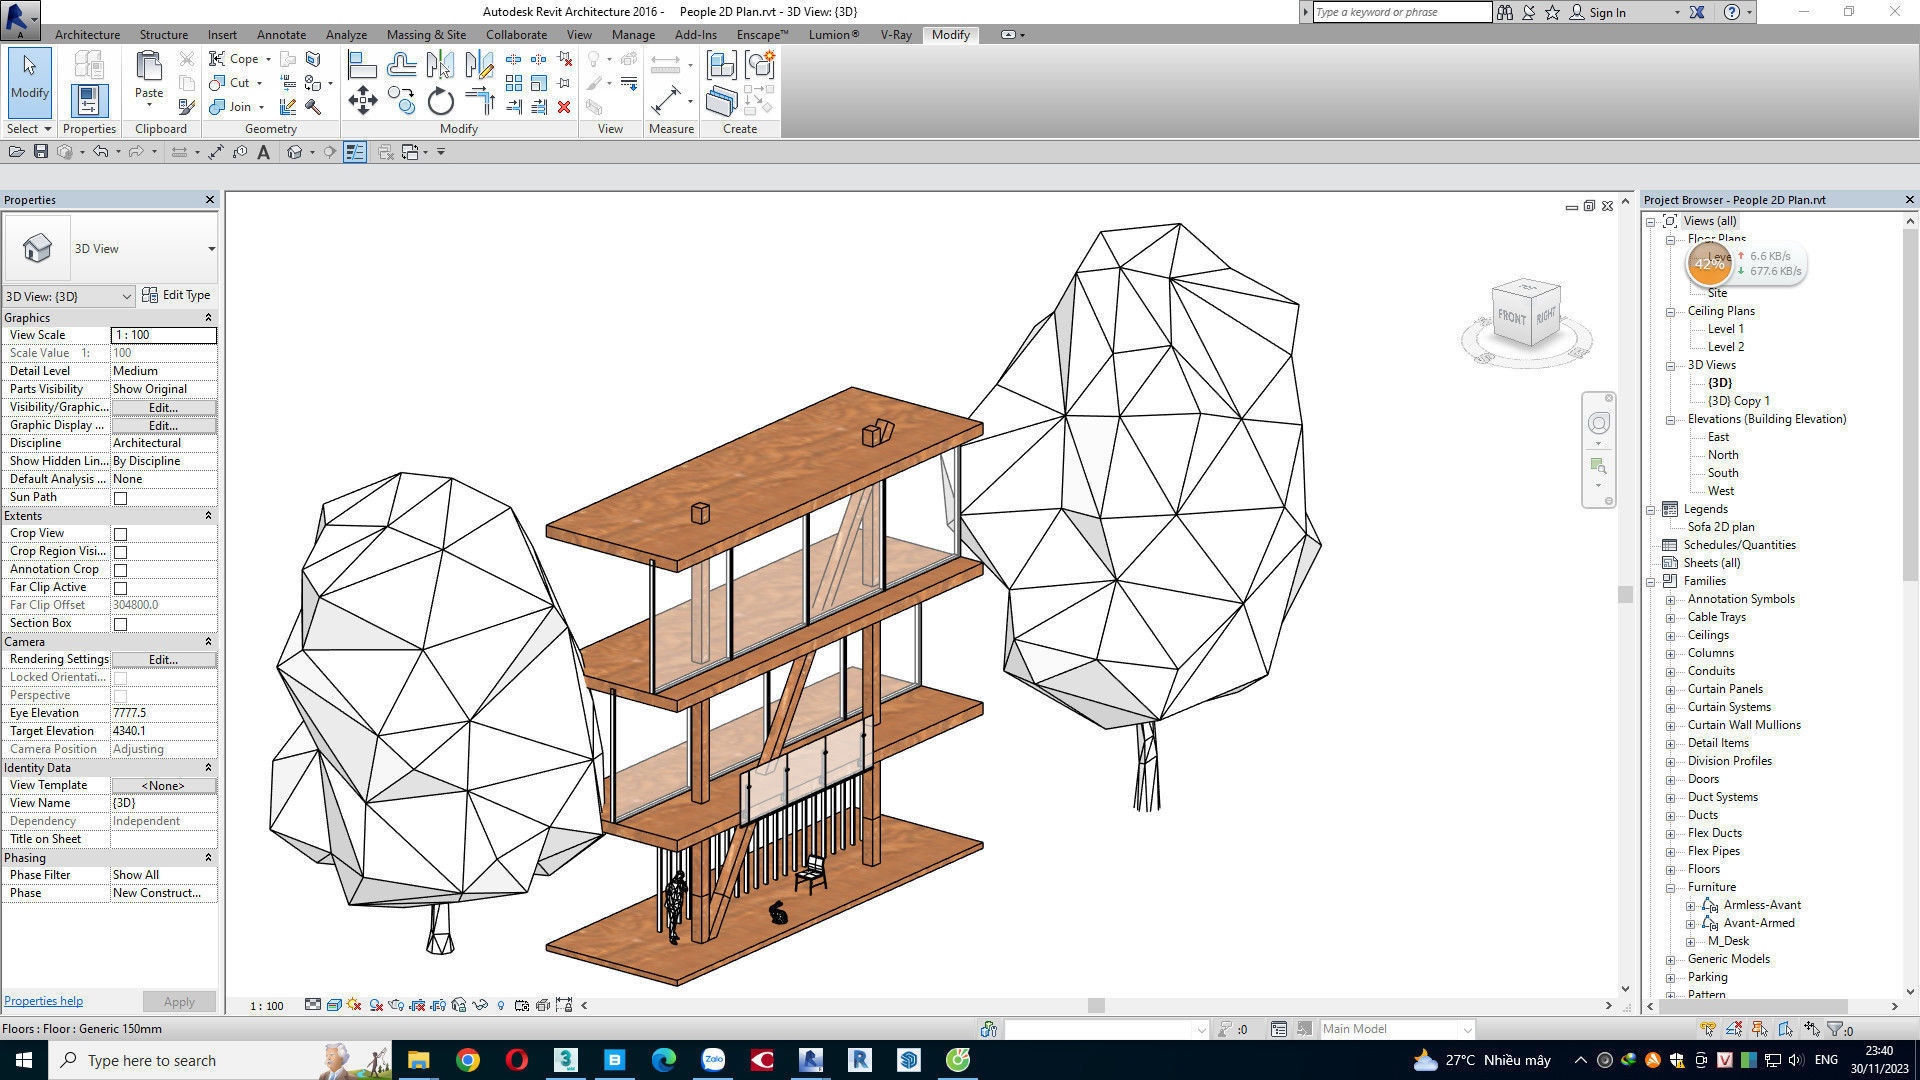Enable Crop Region Visible checkbox

120,552
